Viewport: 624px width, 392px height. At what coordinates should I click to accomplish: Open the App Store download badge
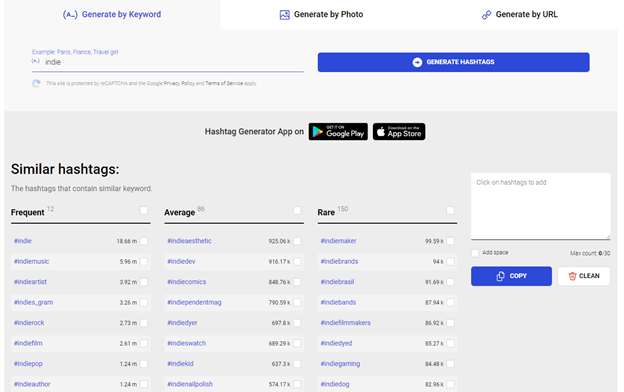click(x=399, y=132)
